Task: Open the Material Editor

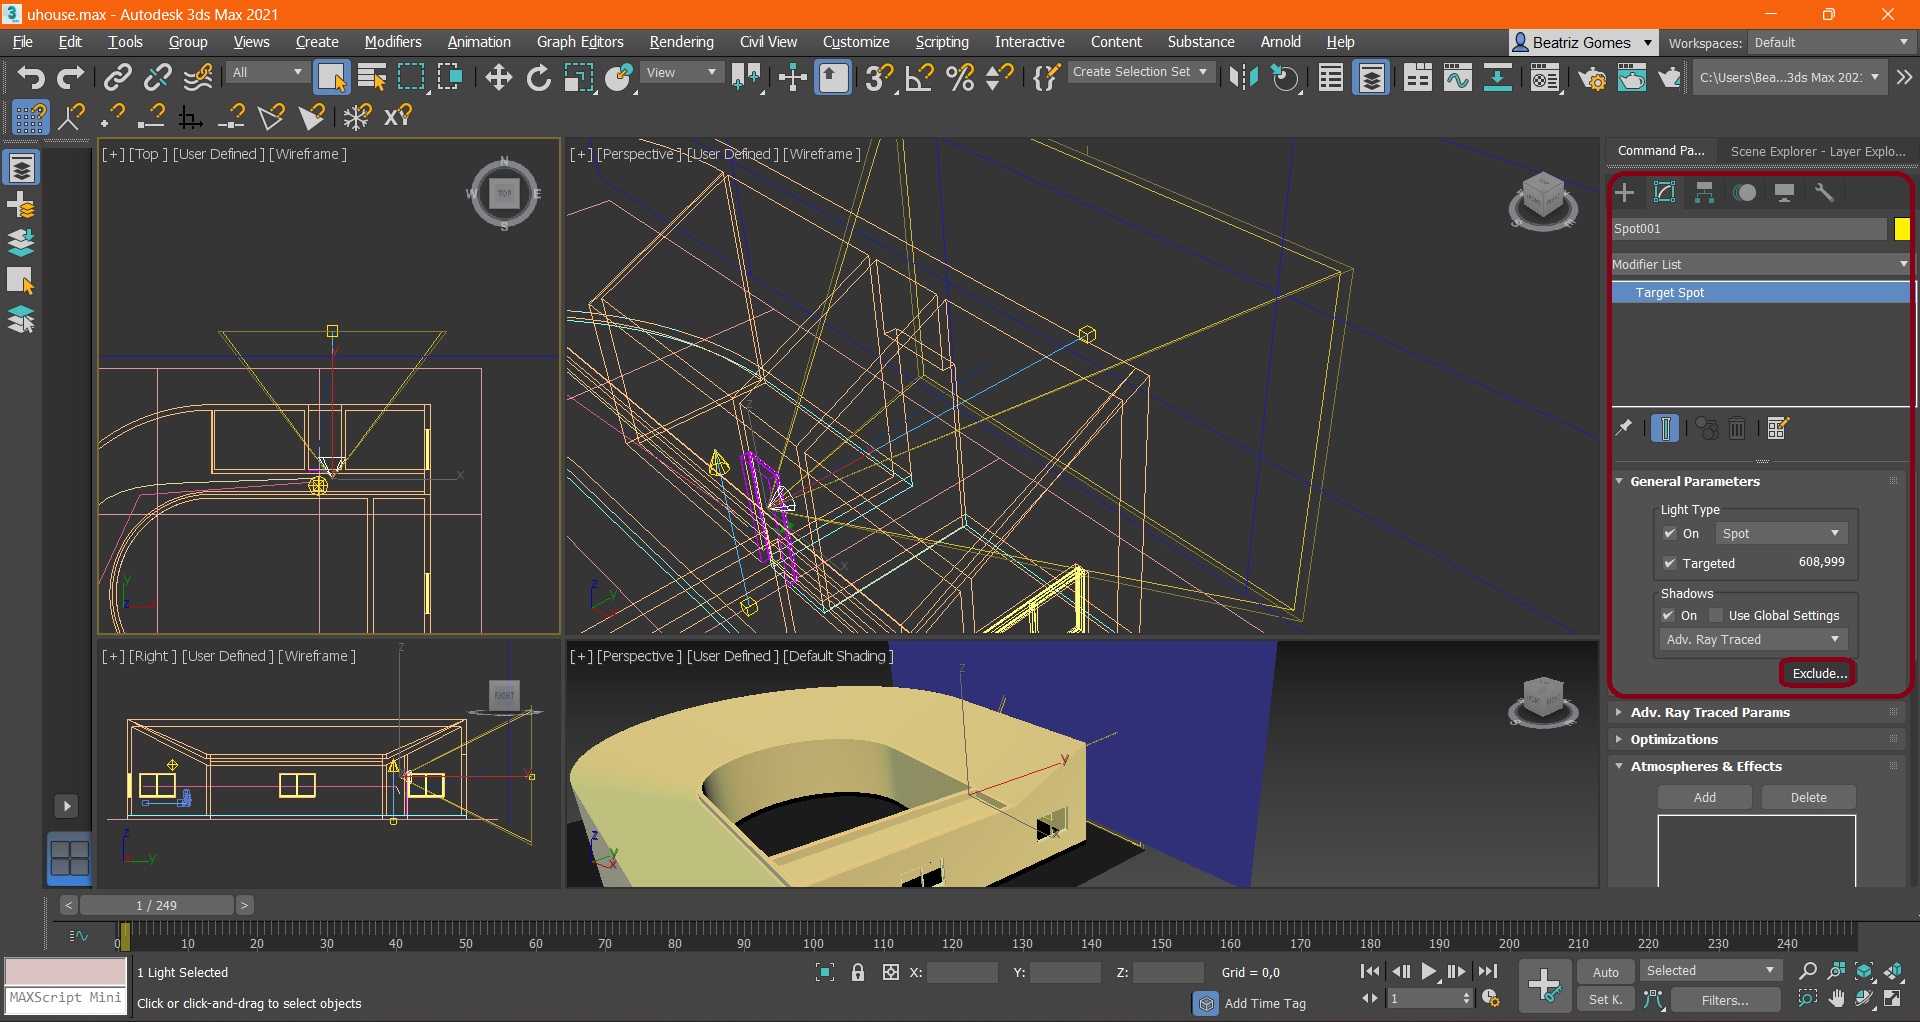Action: tap(1545, 77)
